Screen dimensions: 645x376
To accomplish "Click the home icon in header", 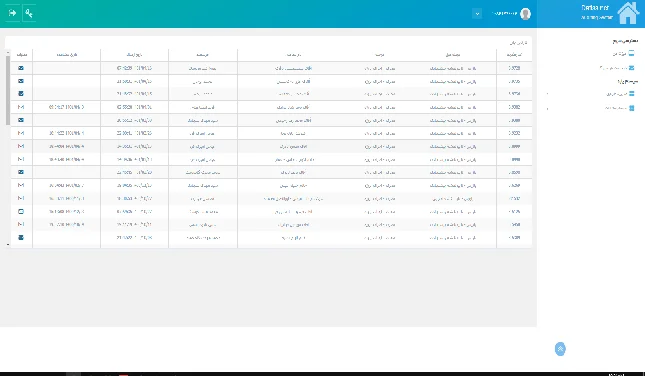I will click(x=628, y=13).
